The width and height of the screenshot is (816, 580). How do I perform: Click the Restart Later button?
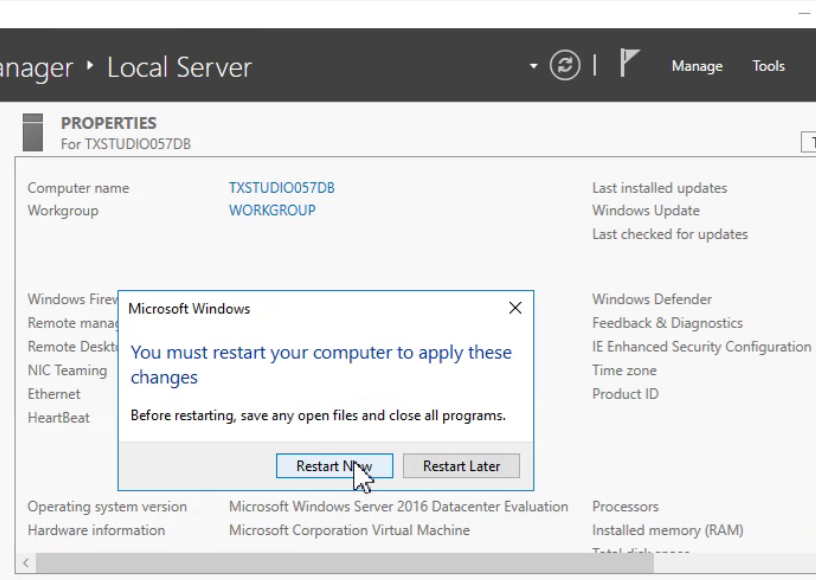click(461, 466)
